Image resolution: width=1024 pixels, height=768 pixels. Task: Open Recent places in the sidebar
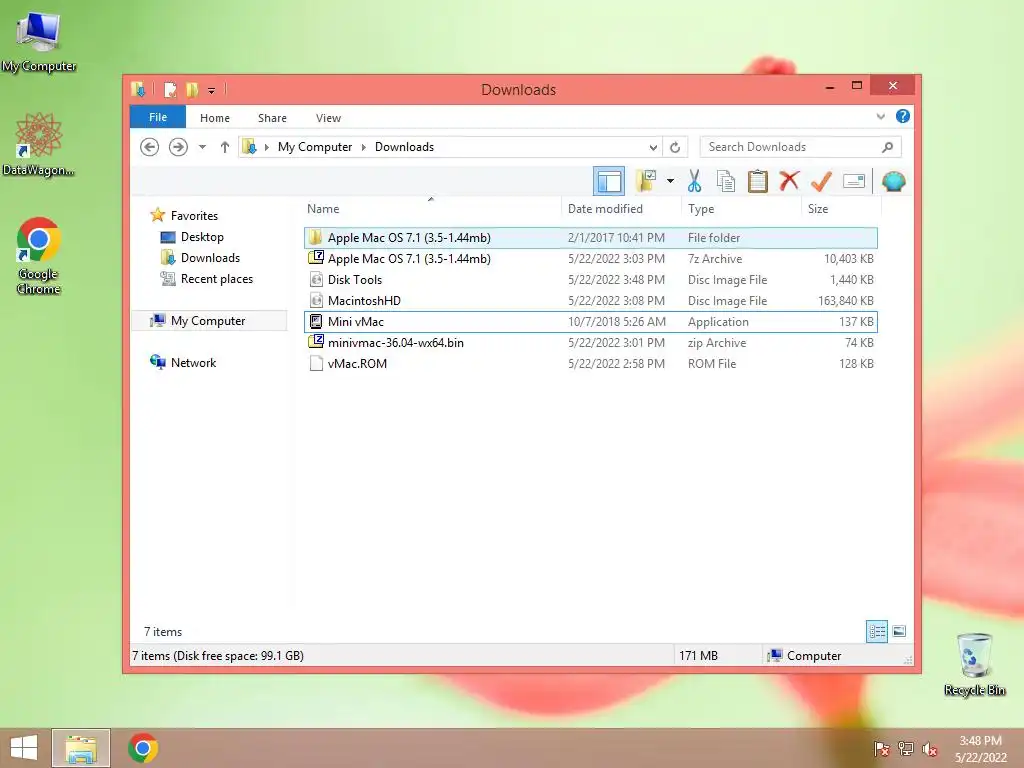tap(217, 279)
